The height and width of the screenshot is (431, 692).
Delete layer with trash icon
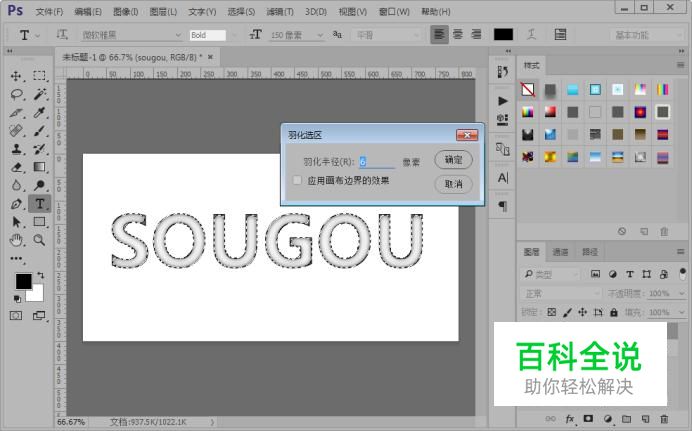click(x=664, y=419)
